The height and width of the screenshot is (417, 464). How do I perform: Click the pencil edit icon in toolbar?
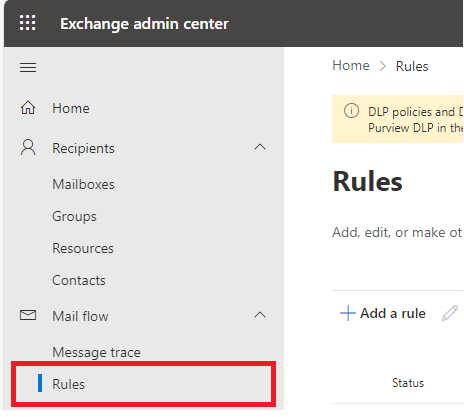(x=450, y=313)
